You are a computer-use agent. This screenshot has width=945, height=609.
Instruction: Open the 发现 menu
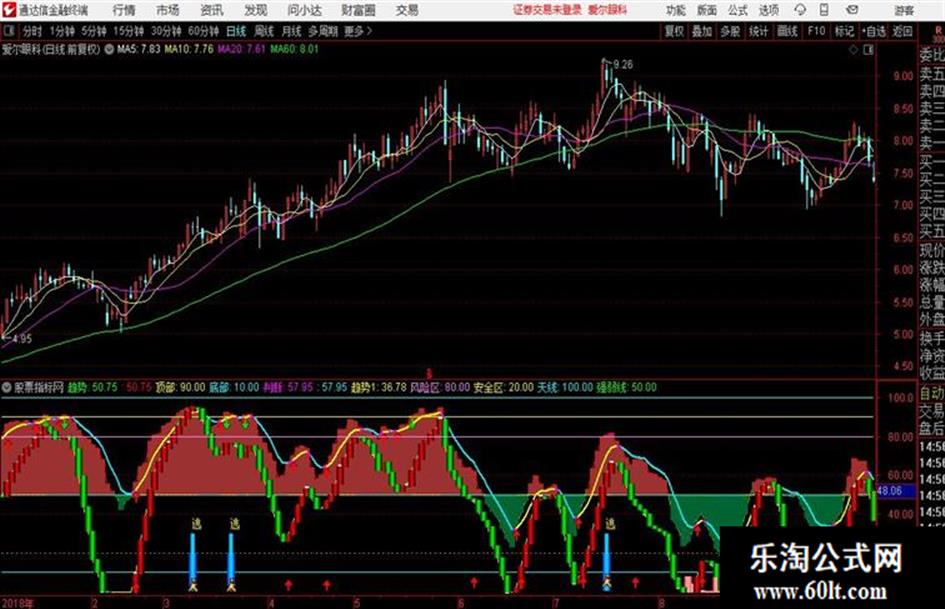pyautogui.click(x=256, y=10)
